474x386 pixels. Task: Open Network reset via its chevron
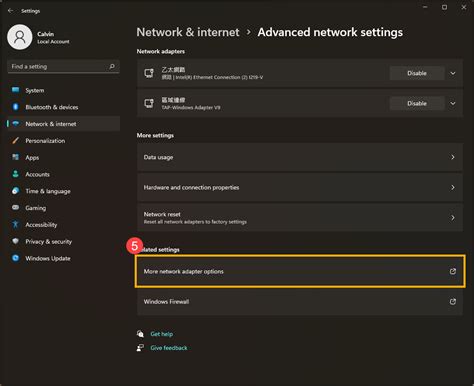453,218
